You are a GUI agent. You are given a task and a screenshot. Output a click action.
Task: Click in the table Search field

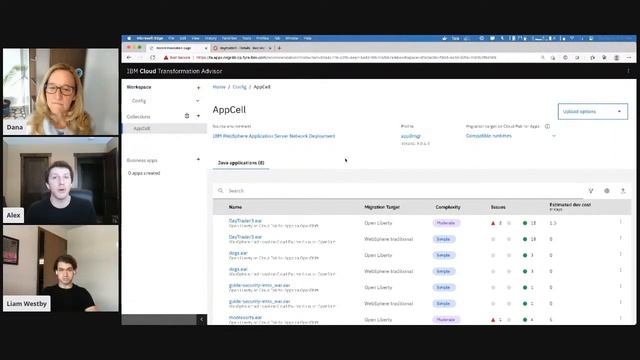pyautogui.click(x=398, y=191)
